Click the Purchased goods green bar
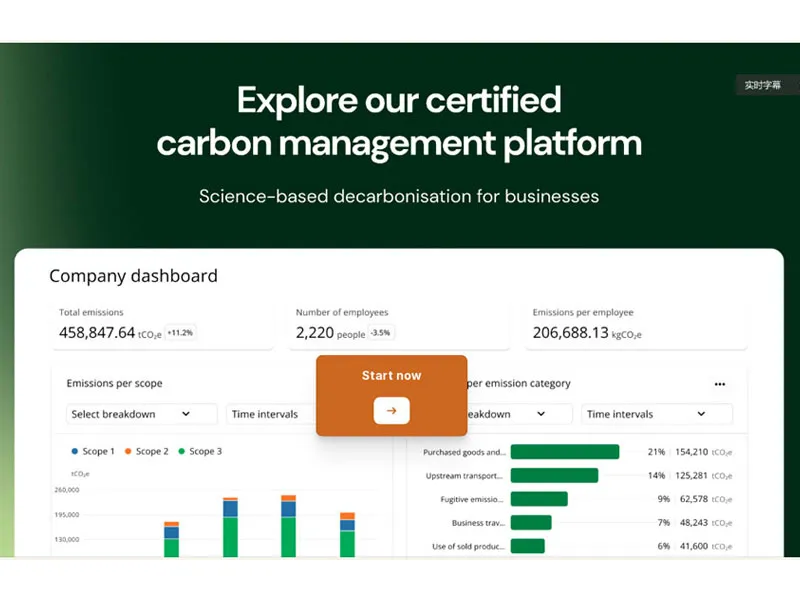 pyautogui.click(x=565, y=452)
